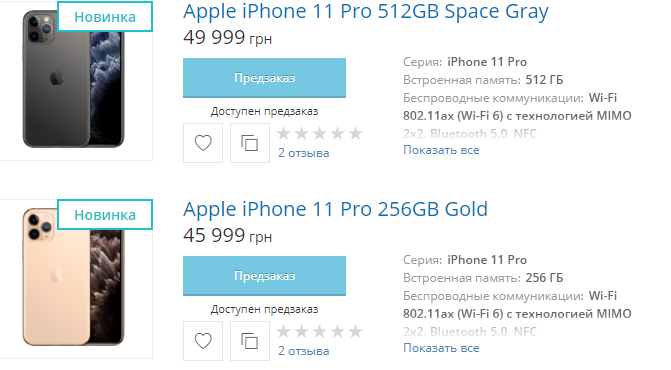Add Gold iPhone to wishlist heart
The image size is (671, 370).
(203, 341)
